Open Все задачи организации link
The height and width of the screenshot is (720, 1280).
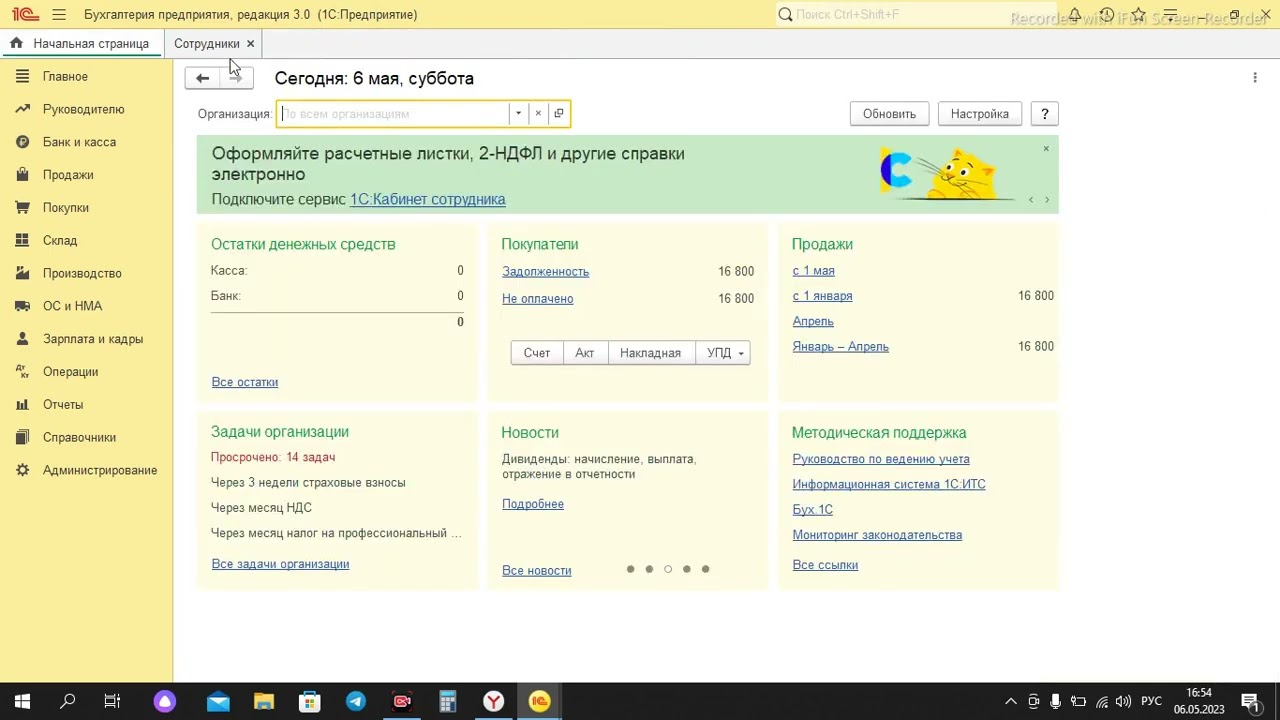pyautogui.click(x=280, y=564)
